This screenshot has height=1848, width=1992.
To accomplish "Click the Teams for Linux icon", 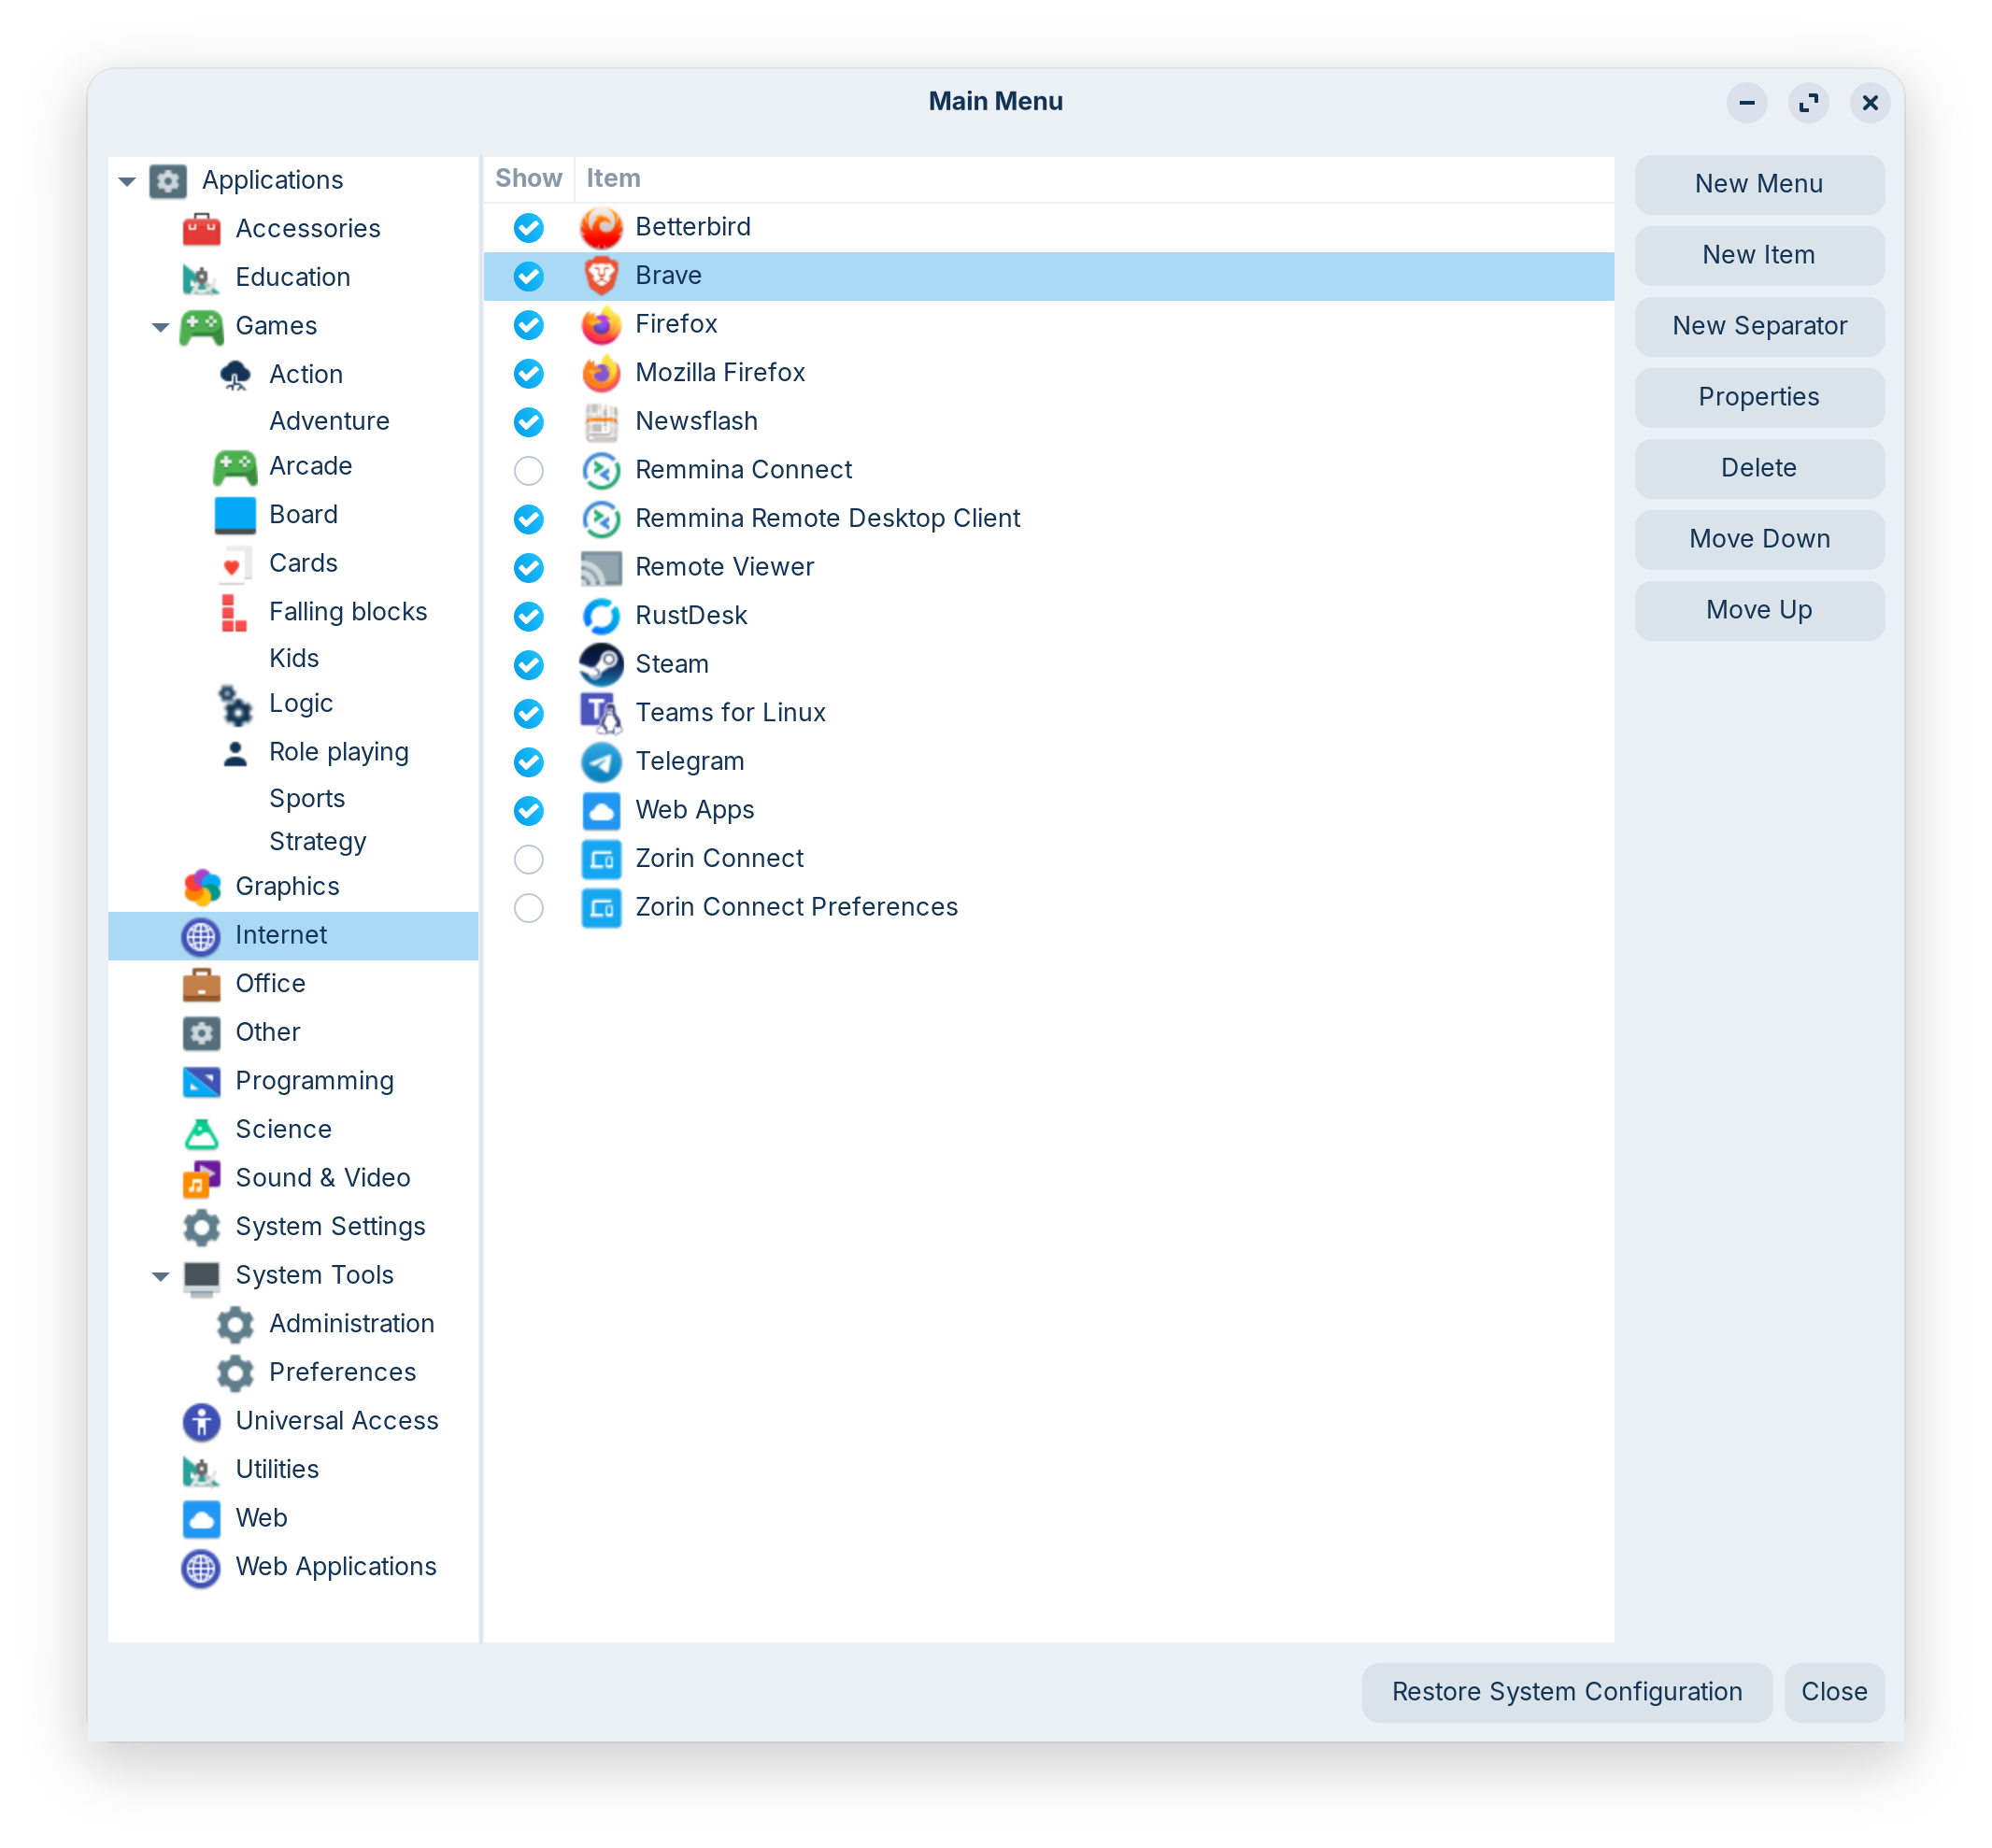I will point(601,713).
